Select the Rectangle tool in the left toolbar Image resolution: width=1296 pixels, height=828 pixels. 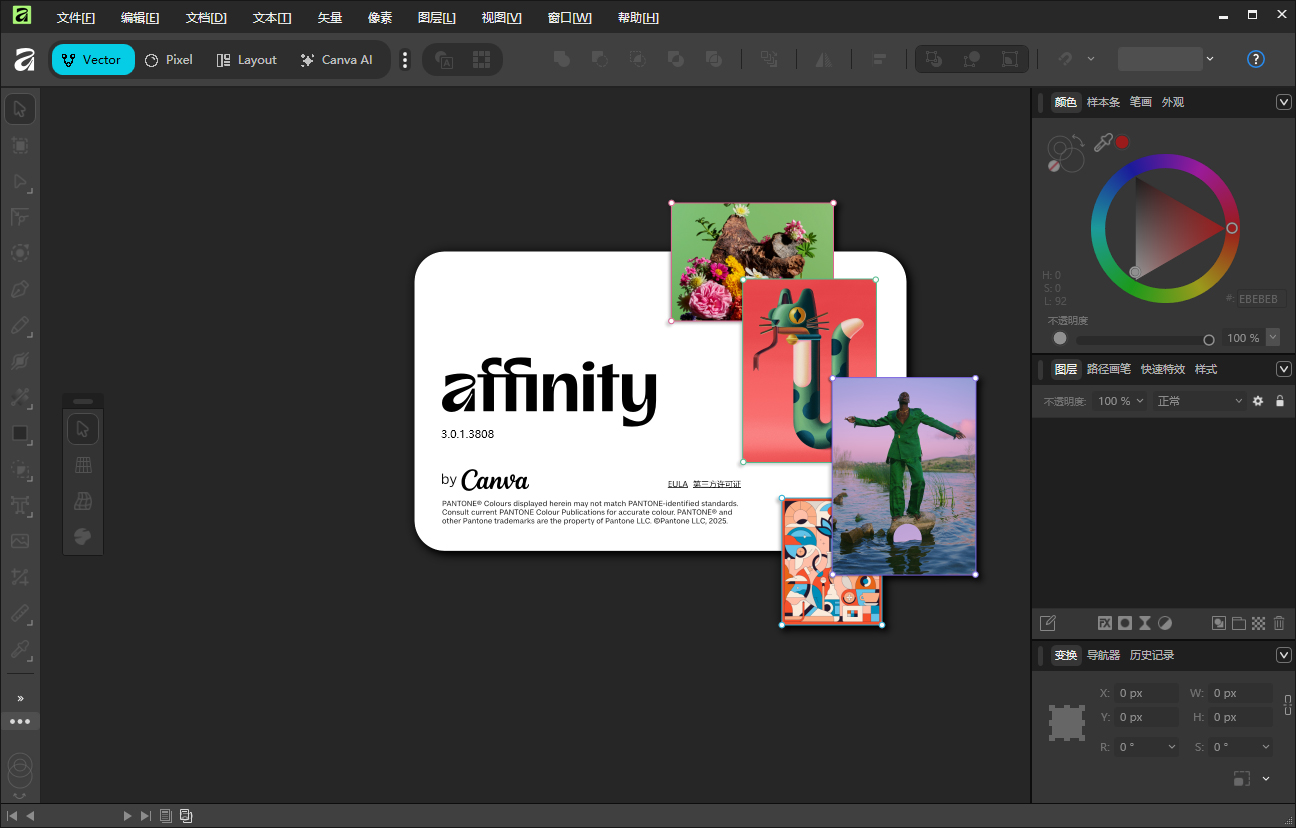click(x=20, y=434)
